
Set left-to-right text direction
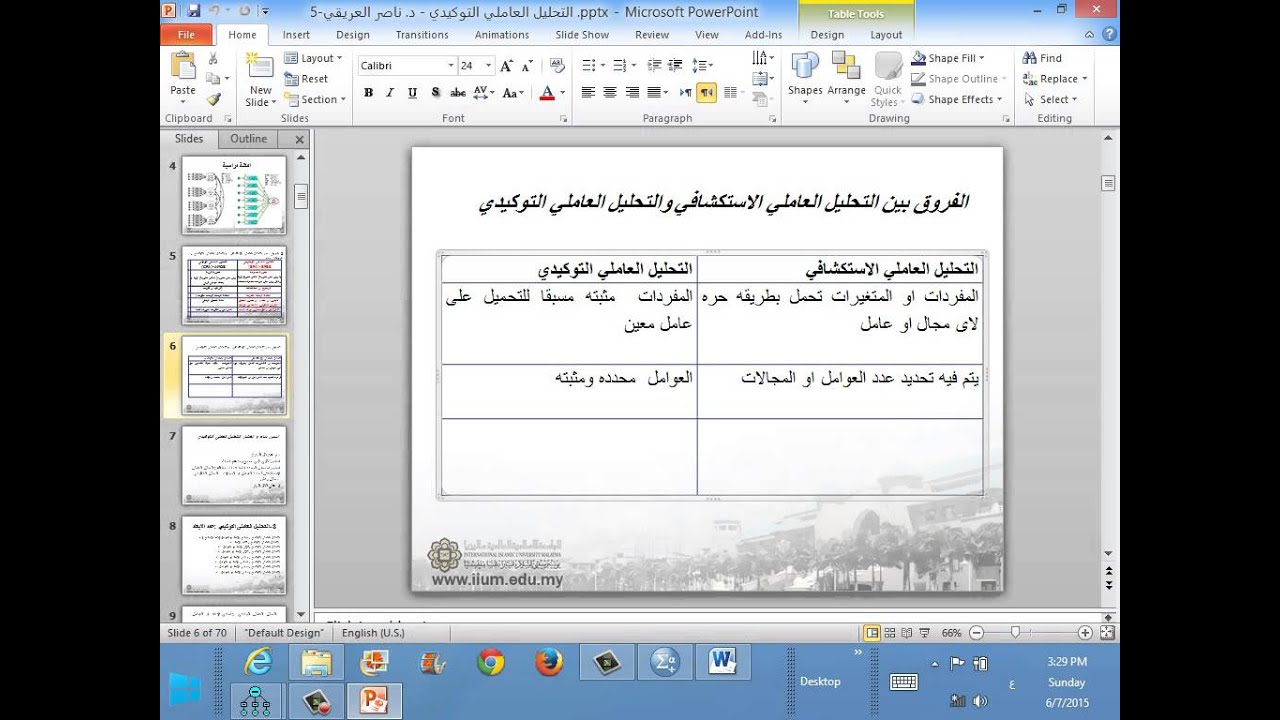(685, 92)
